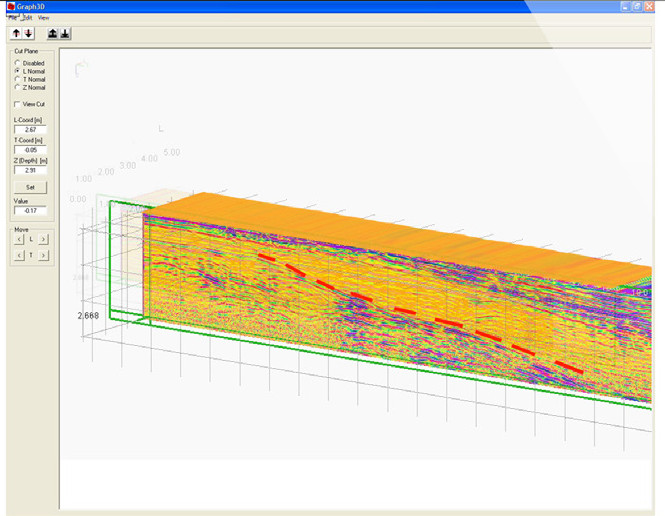This screenshot has height=516, width=665.
Task: Open the File menu
Action: point(13,17)
